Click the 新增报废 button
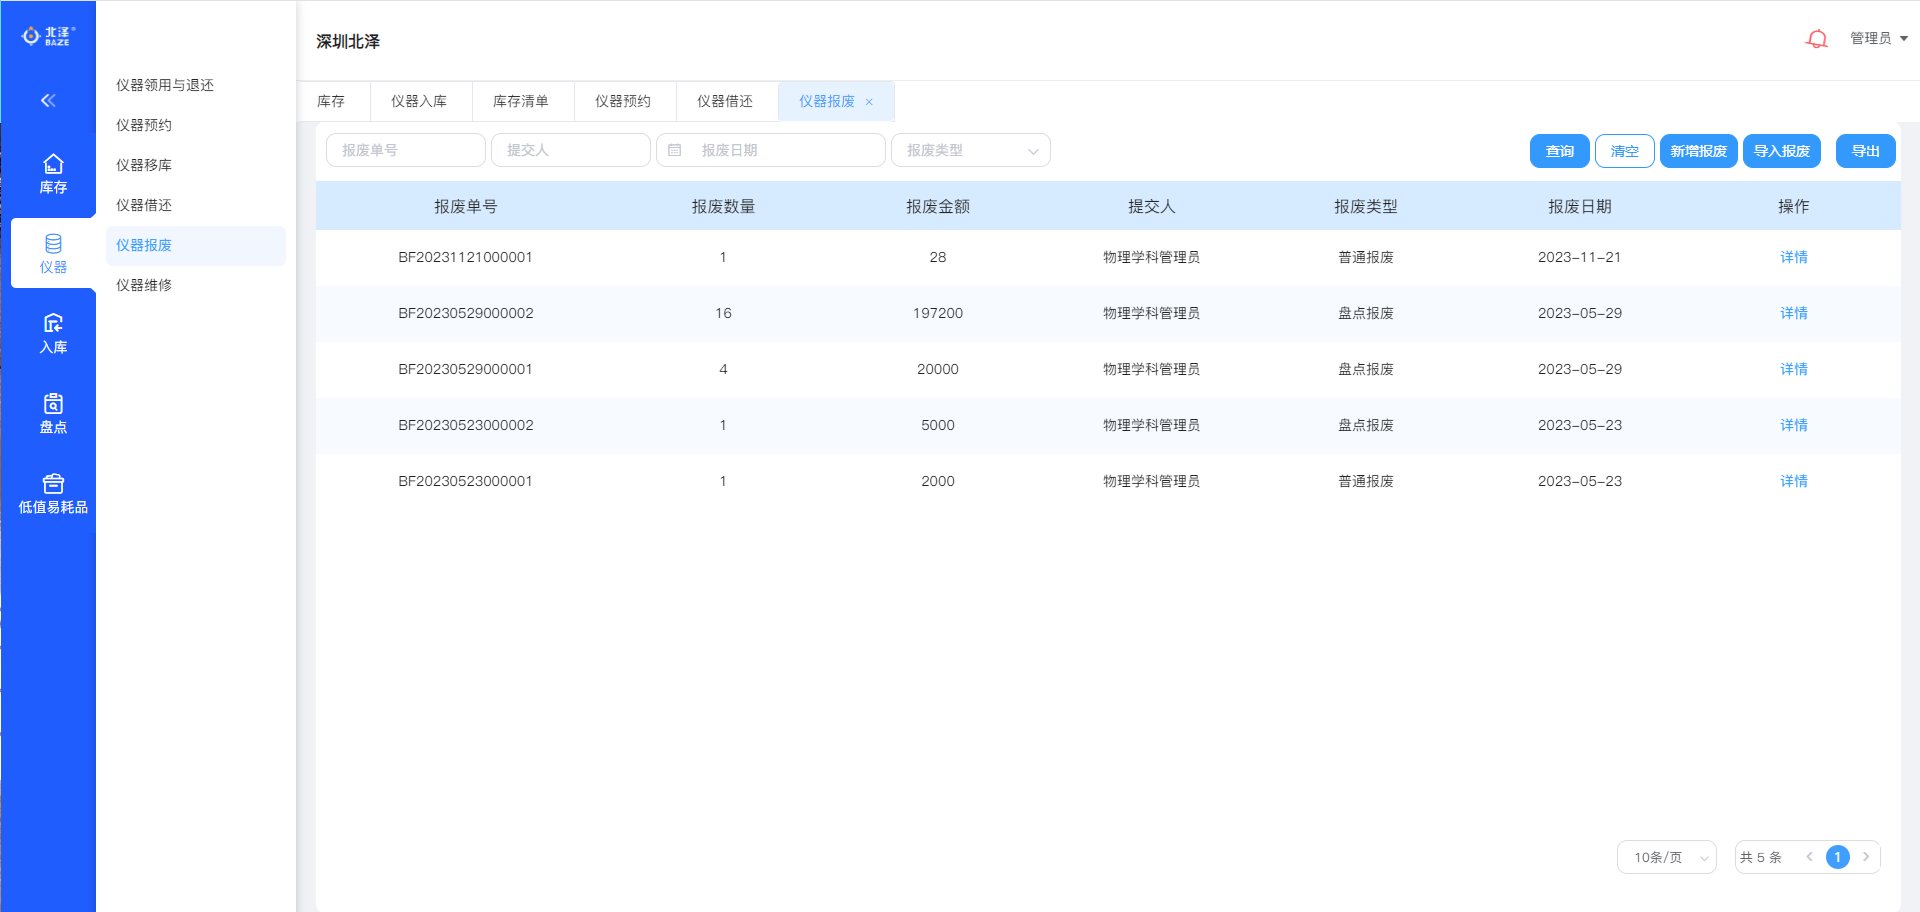Screen dimensions: 1920x912 (x=1698, y=151)
